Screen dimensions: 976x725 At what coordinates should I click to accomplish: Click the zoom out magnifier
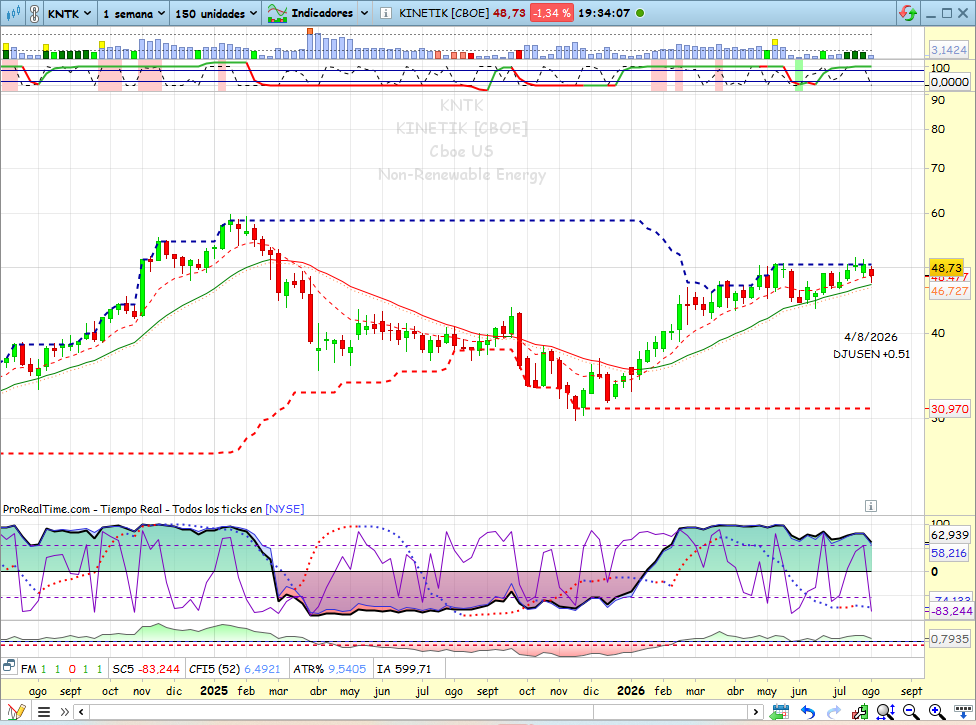(x=911, y=711)
